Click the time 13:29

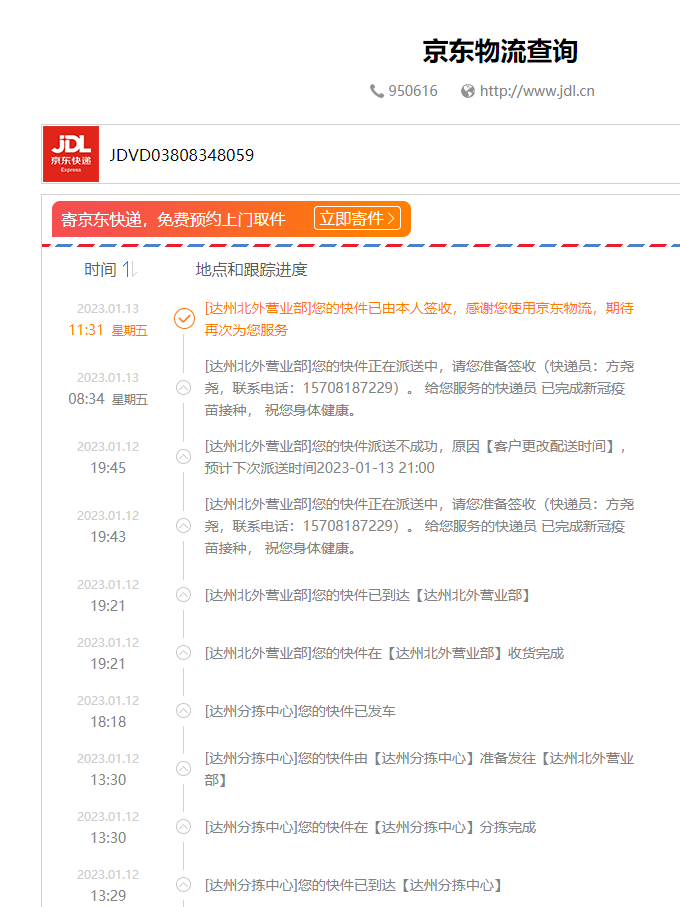(108, 895)
